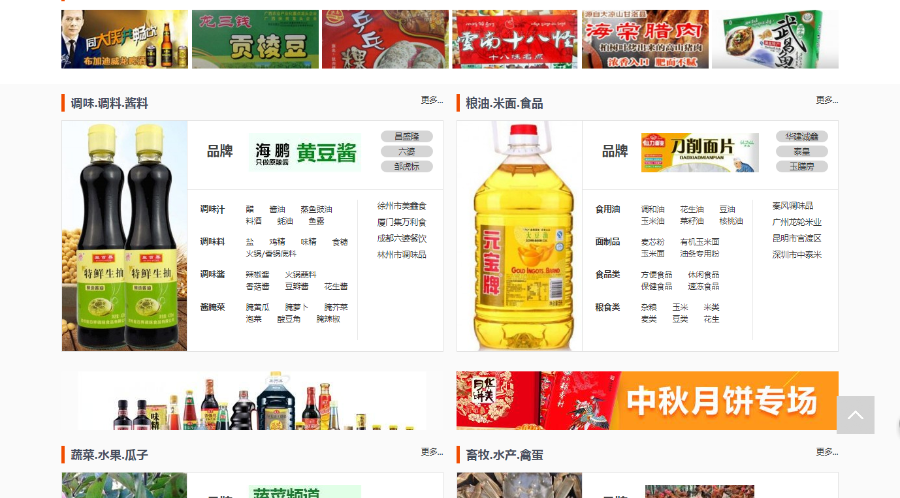Viewport: 900px width, 498px height.
Task: Click the 菜籽油 link
Action: coord(692,221)
